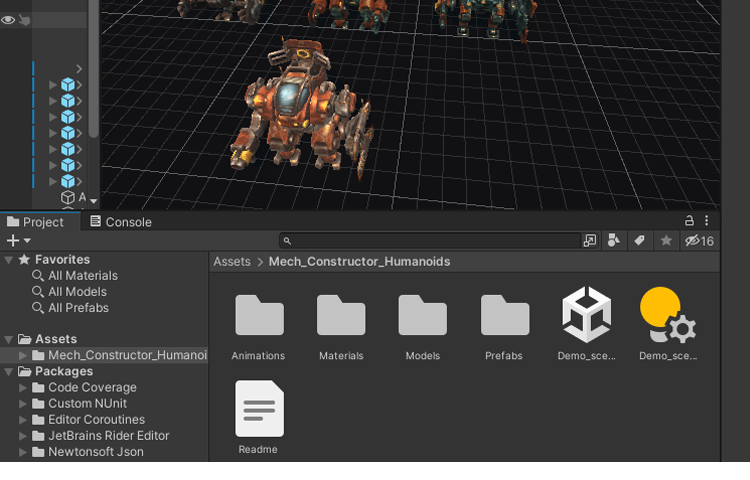Click the Search by Label tag icon
Viewport: 750px width, 480px height.
point(639,241)
